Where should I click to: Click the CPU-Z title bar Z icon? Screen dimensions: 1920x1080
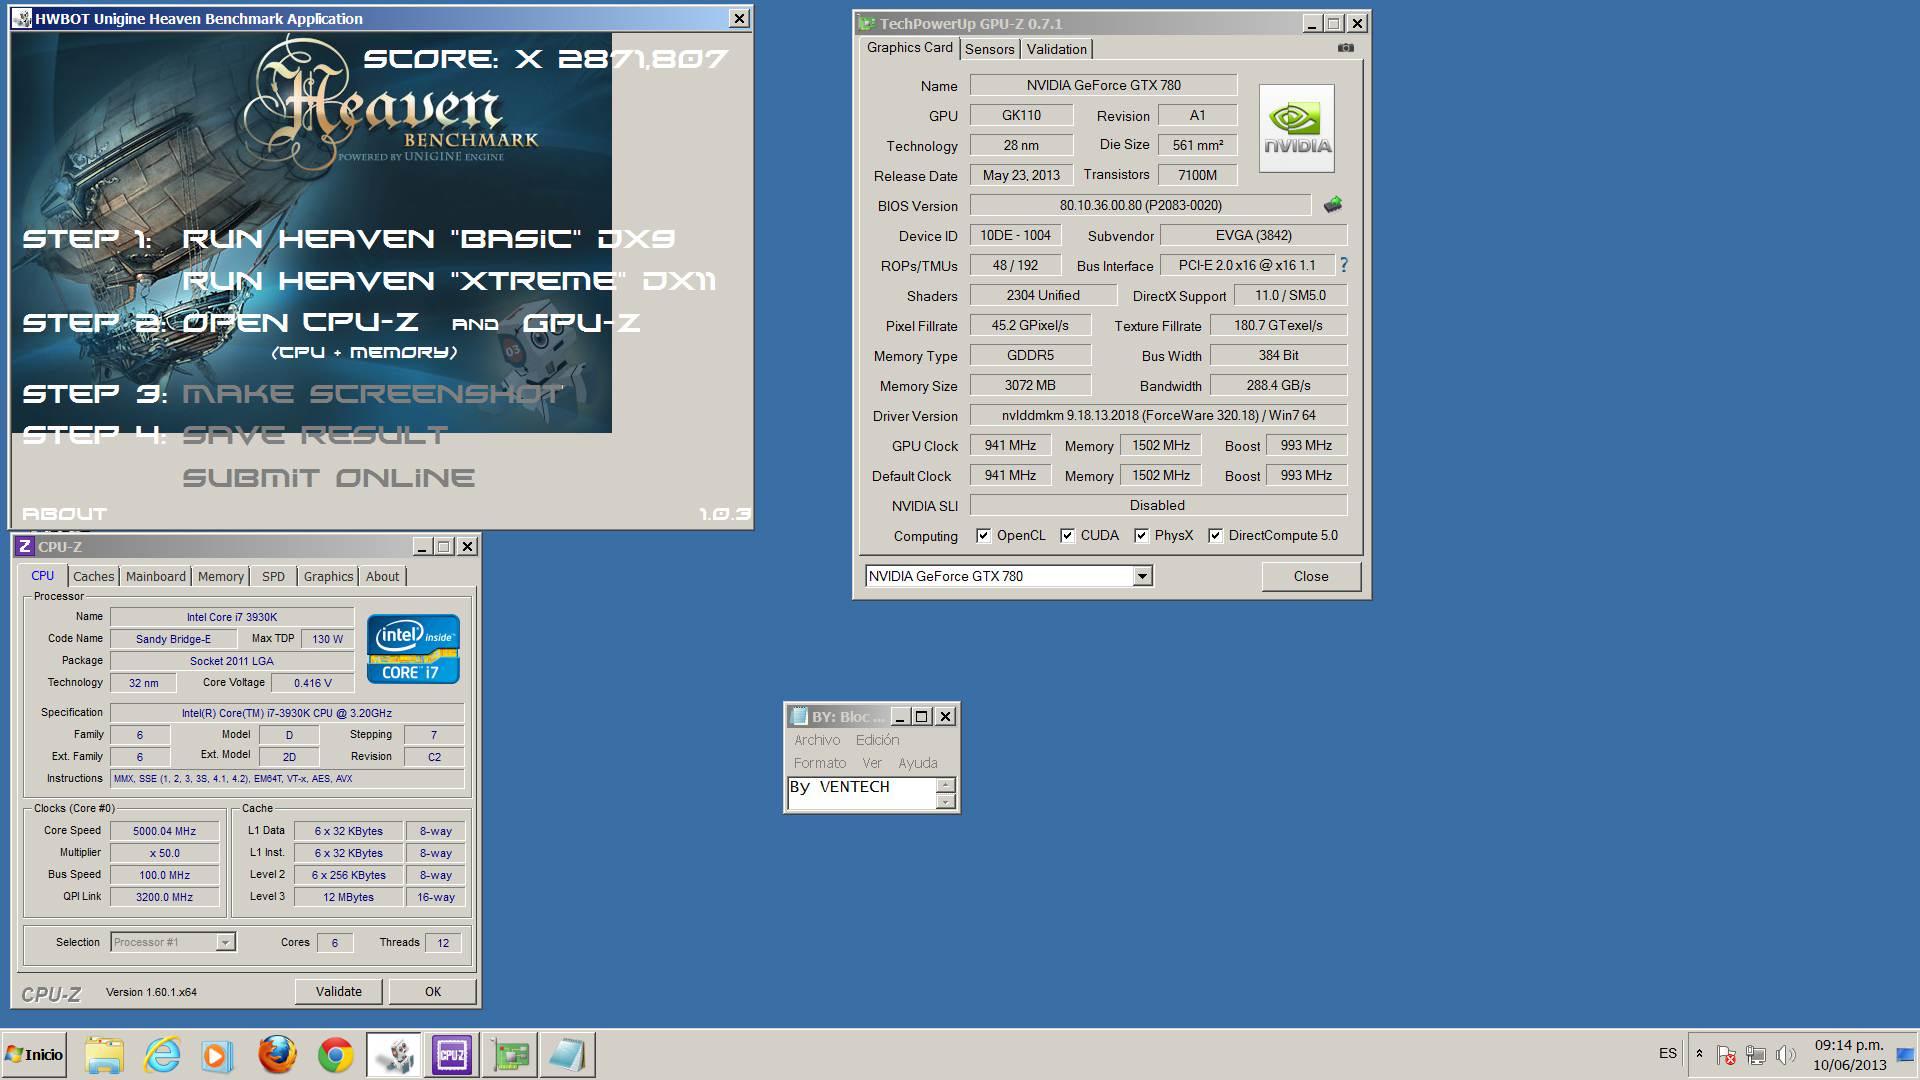(25, 546)
